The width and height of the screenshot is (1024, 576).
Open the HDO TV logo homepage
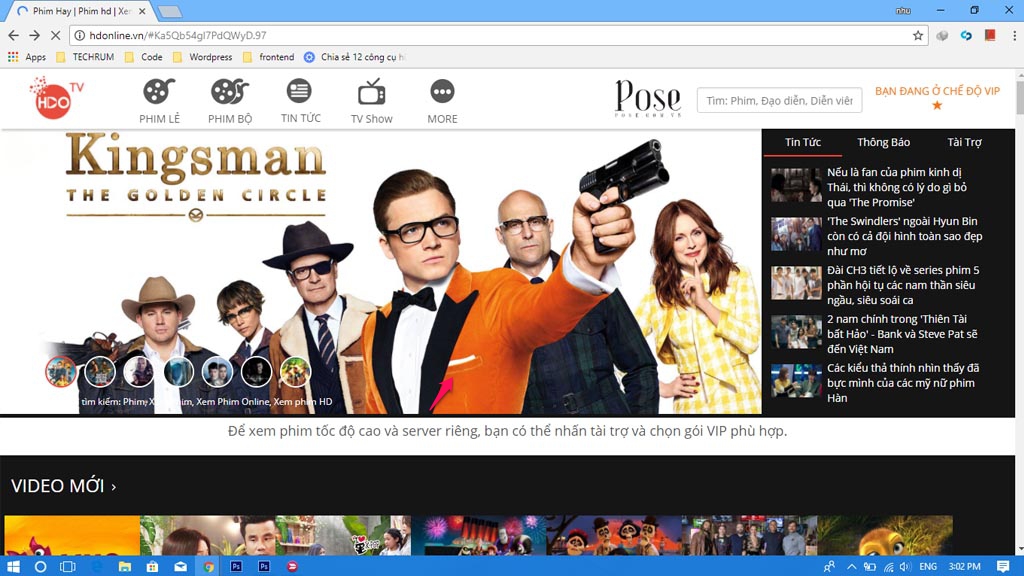tap(56, 98)
